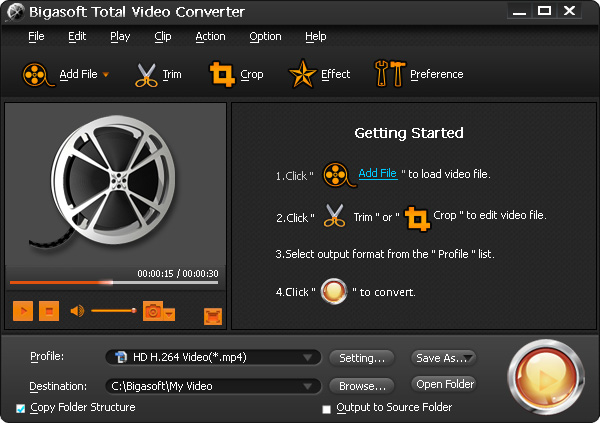The height and width of the screenshot is (423, 600).
Task: Select the Crop tool in toolbar
Action: [222, 74]
